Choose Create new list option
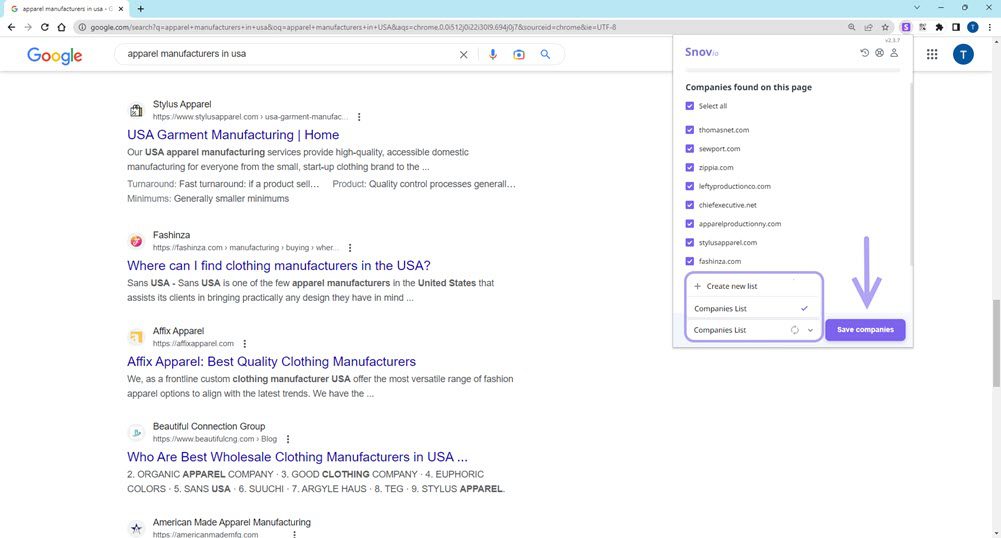The image size is (1001, 538). (x=753, y=286)
